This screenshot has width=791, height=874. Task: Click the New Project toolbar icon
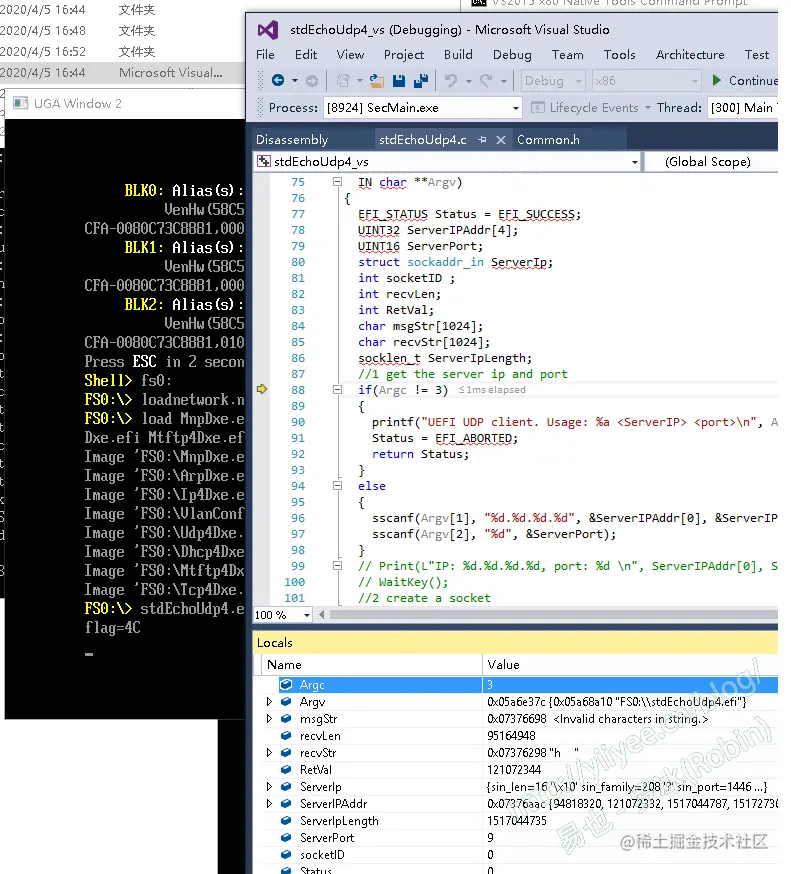343,81
